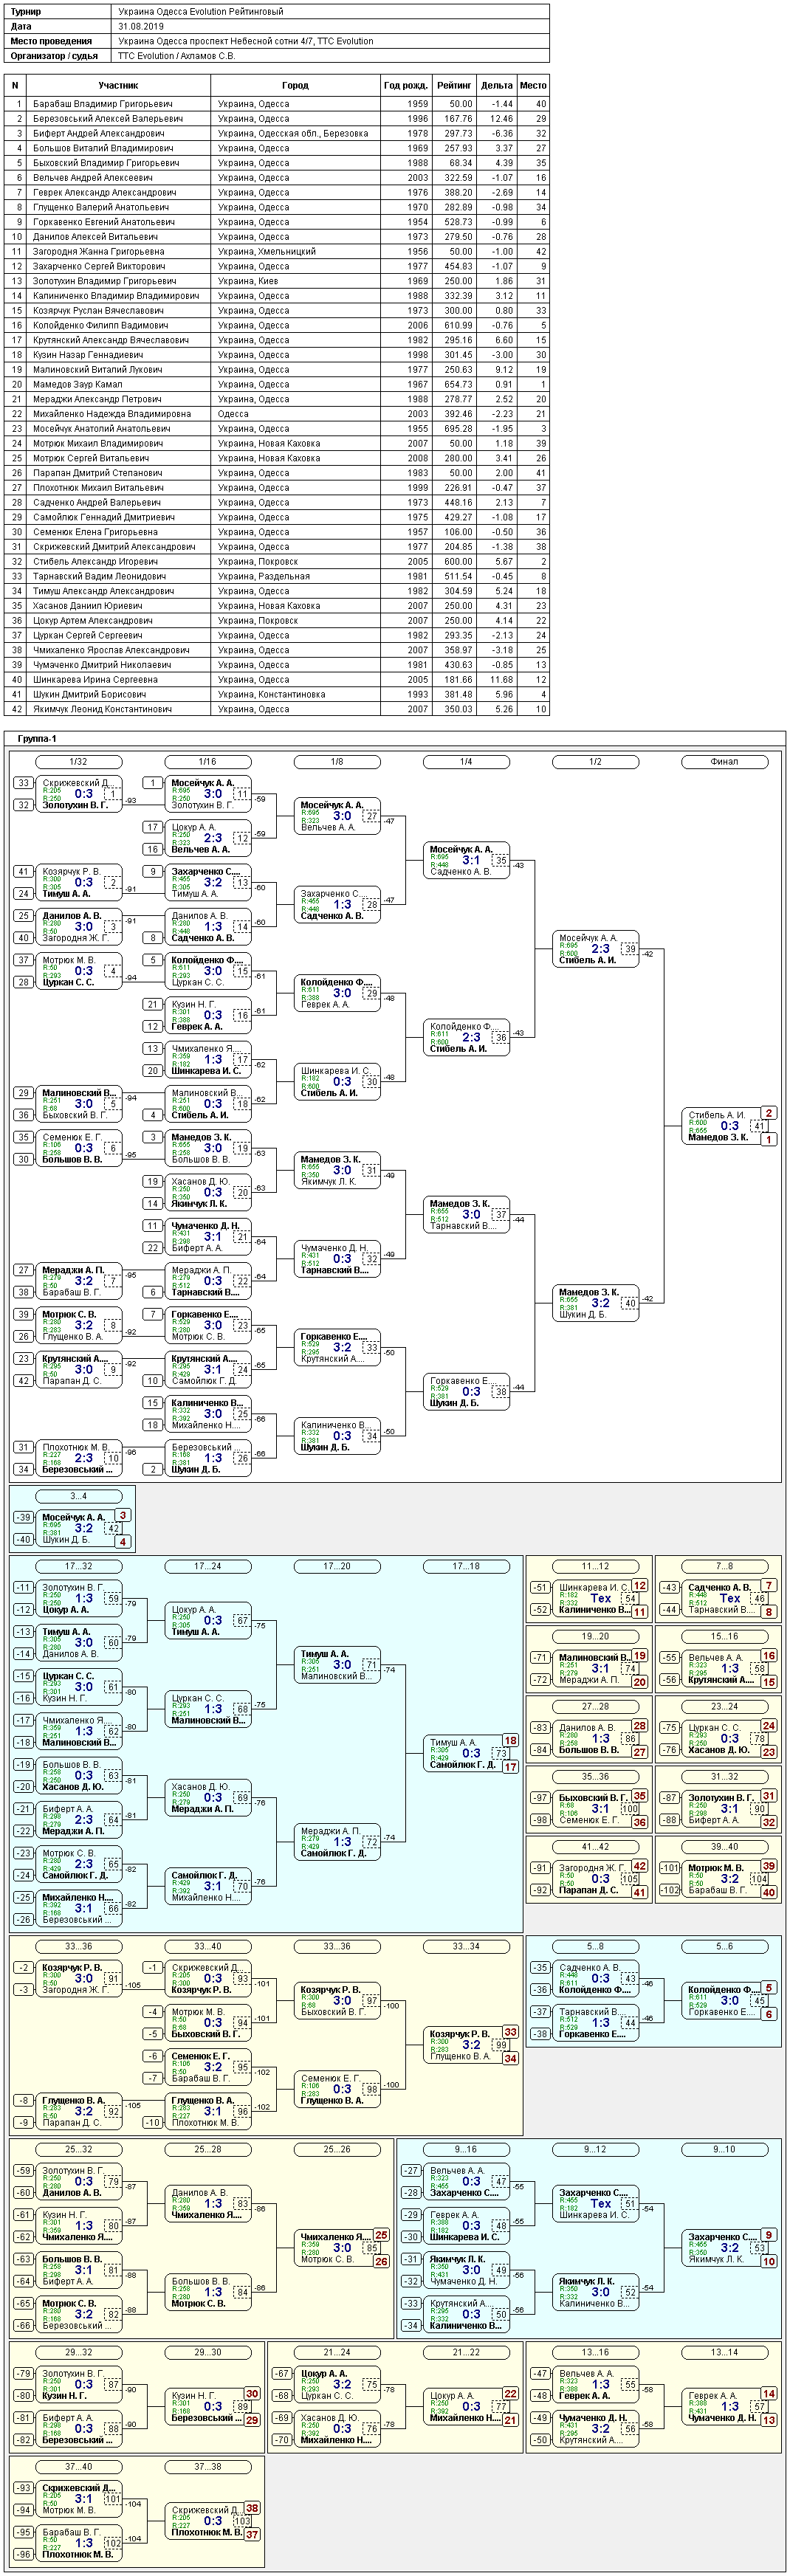Click the '11...12' bracket header

(x=595, y=1566)
